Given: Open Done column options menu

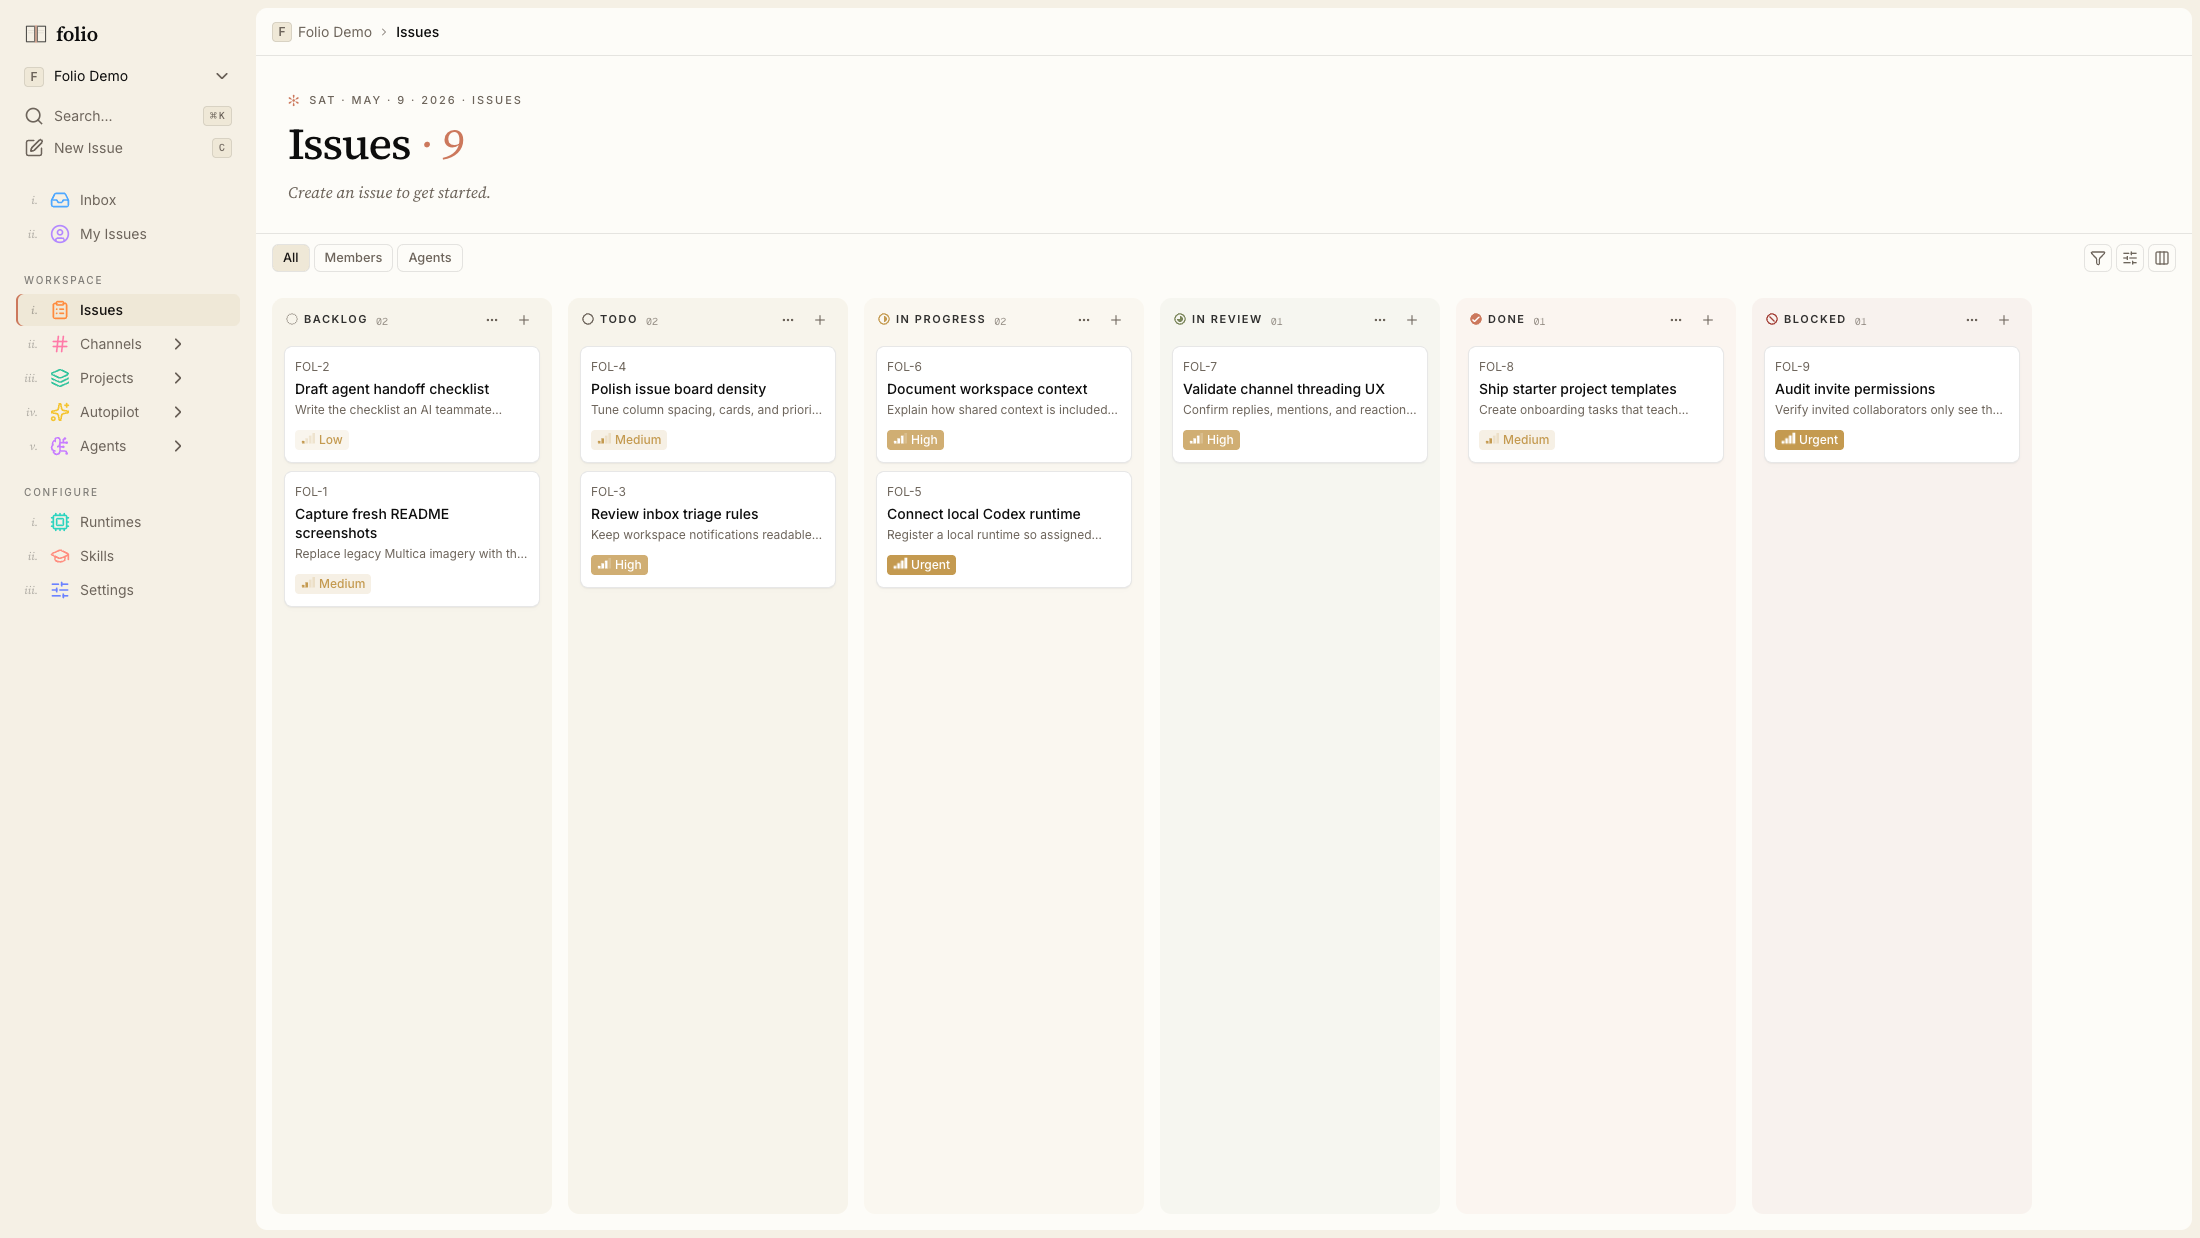Looking at the screenshot, I should pyautogui.click(x=1676, y=320).
